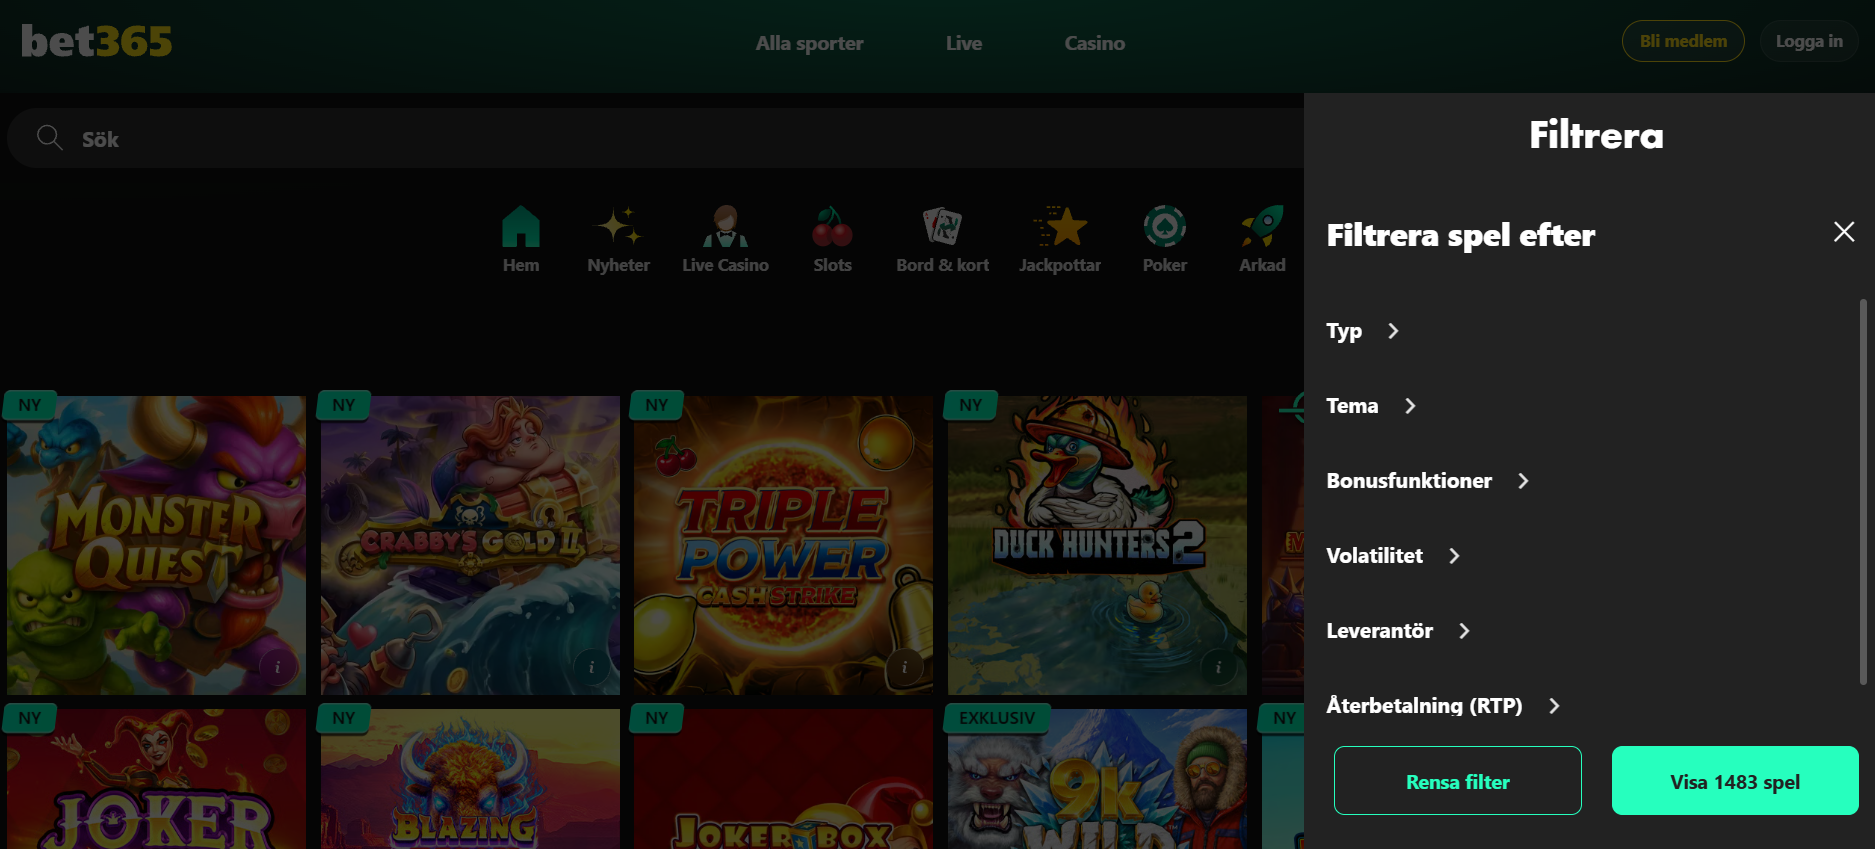Open the Bord & kort cards icon
This screenshot has width=1875, height=849.
click(x=942, y=227)
